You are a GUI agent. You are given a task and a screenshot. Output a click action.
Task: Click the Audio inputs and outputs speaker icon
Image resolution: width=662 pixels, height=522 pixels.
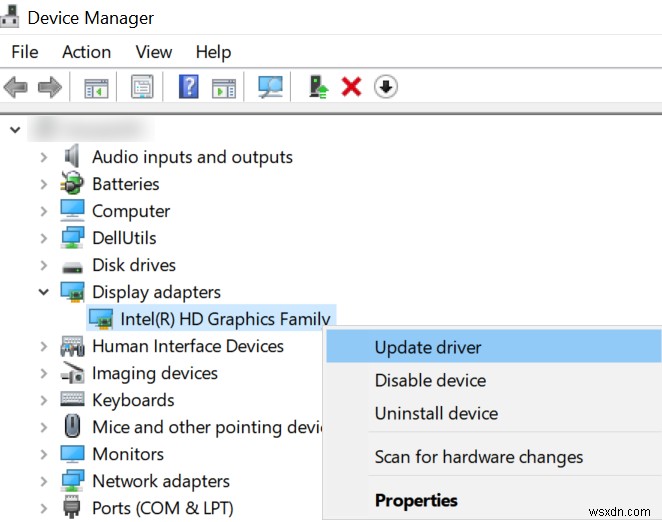(x=72, y=156)
